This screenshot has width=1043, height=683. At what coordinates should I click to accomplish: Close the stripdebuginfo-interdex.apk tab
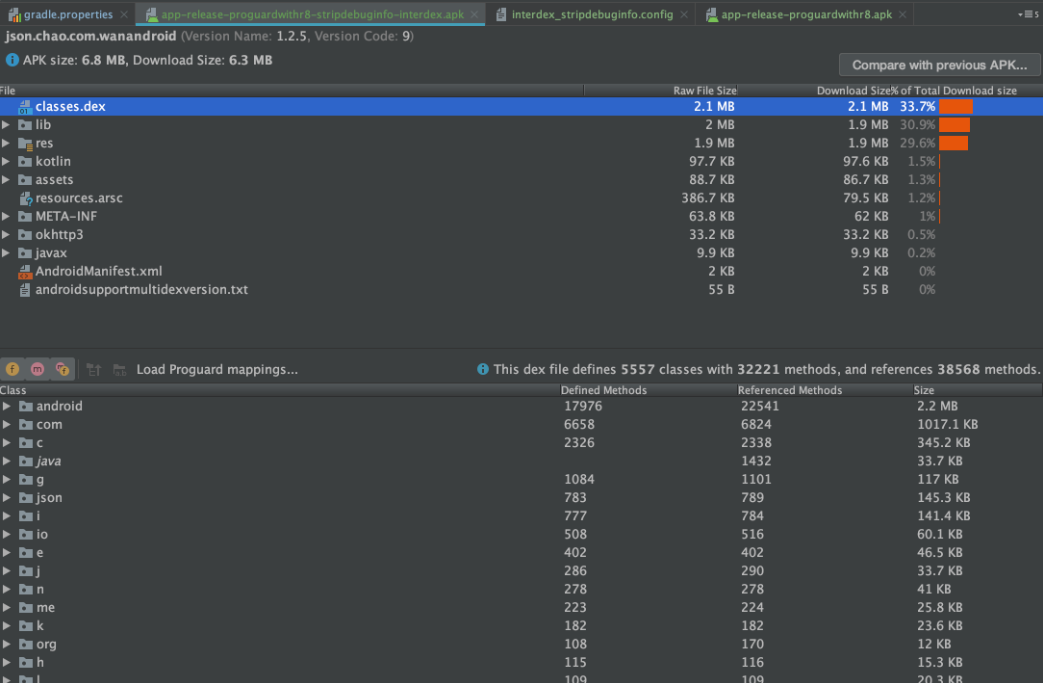point(474,14)
